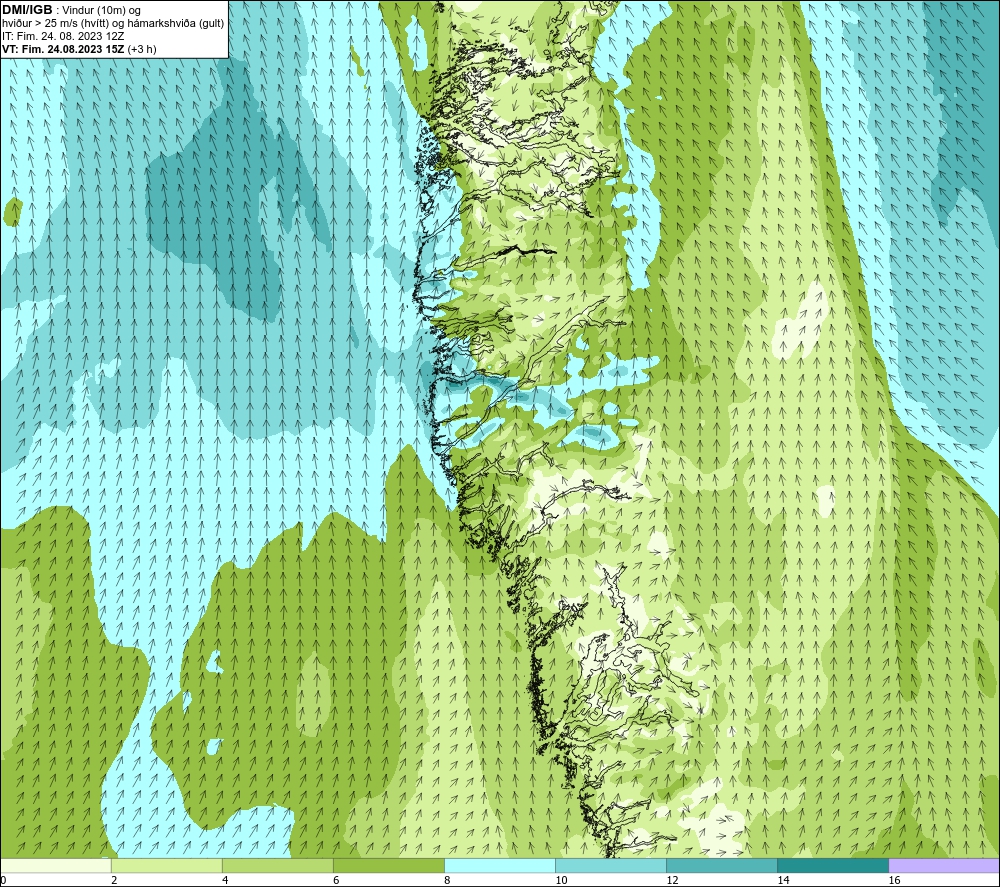Screen dimensions: 1000x887
Task: Select the 14–16 m/s deep teal legend swatch
Action: [x=832, y=865]
